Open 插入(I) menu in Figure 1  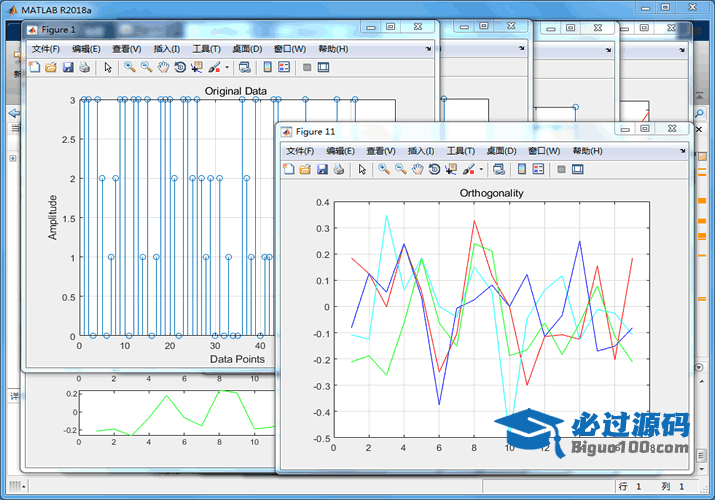point(166,49)
